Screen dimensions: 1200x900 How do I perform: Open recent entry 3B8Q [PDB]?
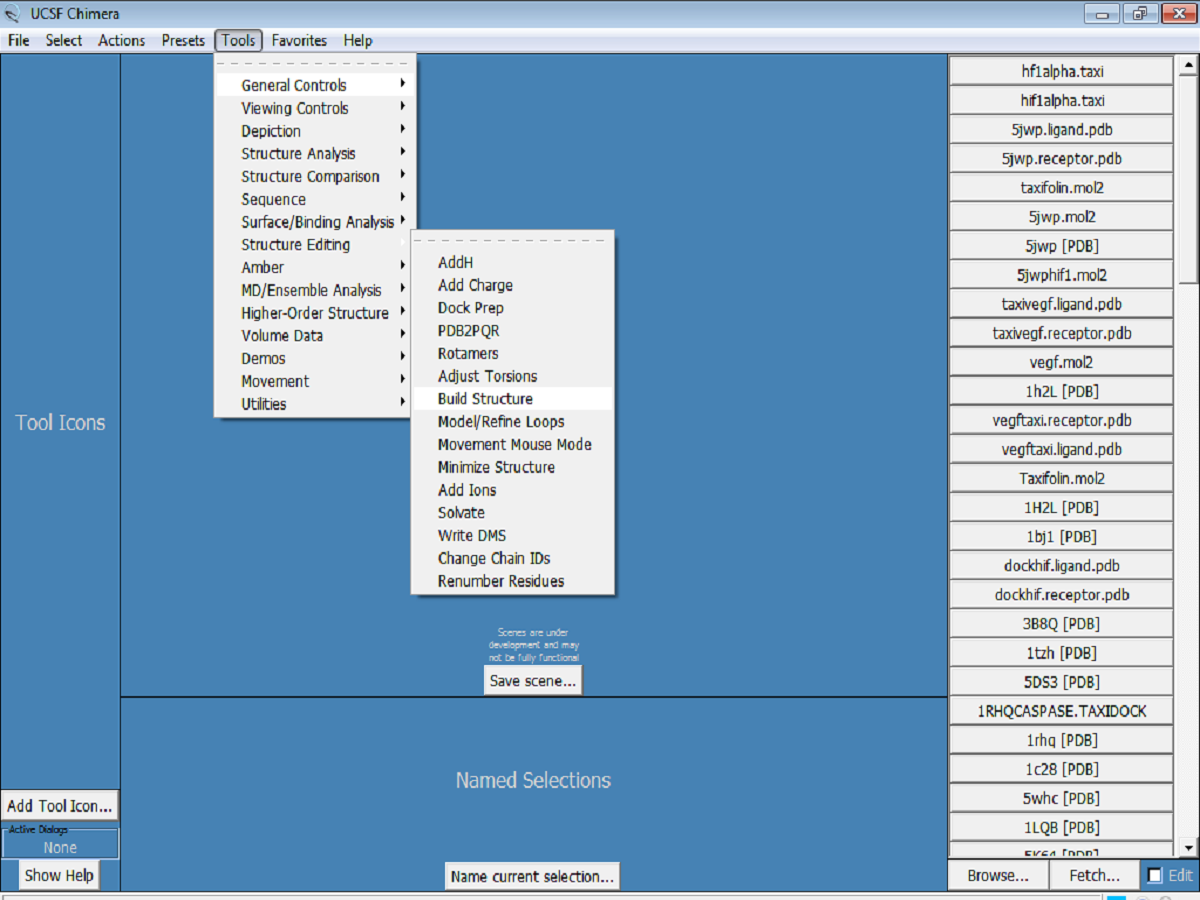[1061, 623]
